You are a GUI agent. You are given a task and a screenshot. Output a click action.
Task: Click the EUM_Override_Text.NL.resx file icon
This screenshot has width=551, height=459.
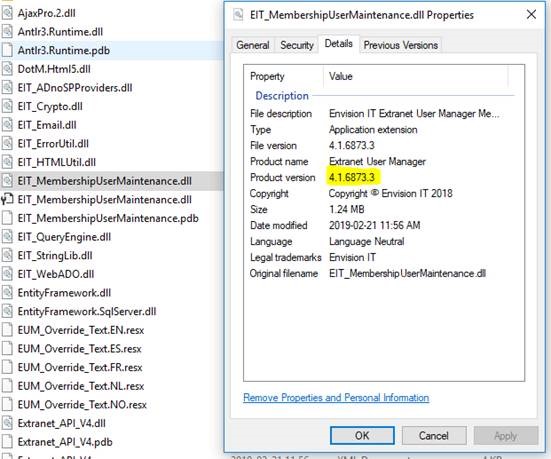coord(7,386)
